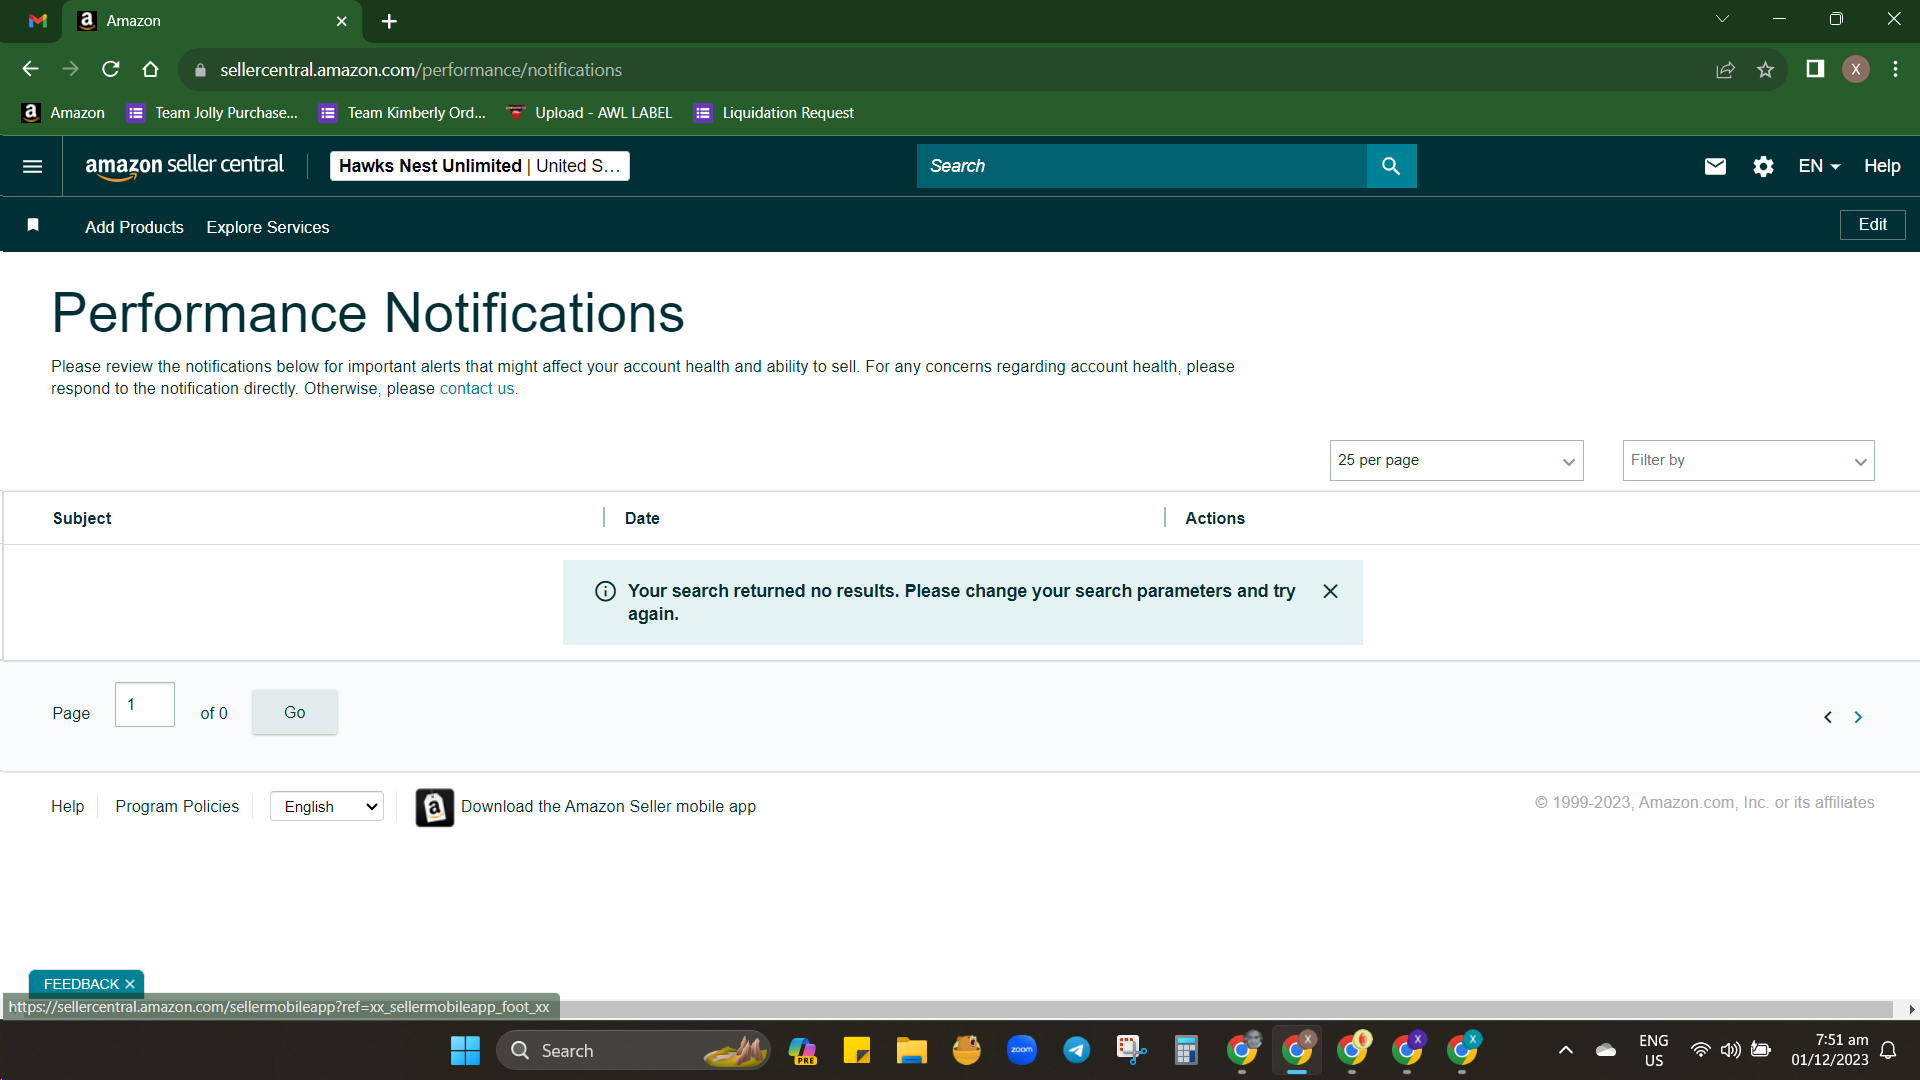Close the Amazon browser tab
Viewport: 1920px width, 1080px height.
(x=342, y=21)
